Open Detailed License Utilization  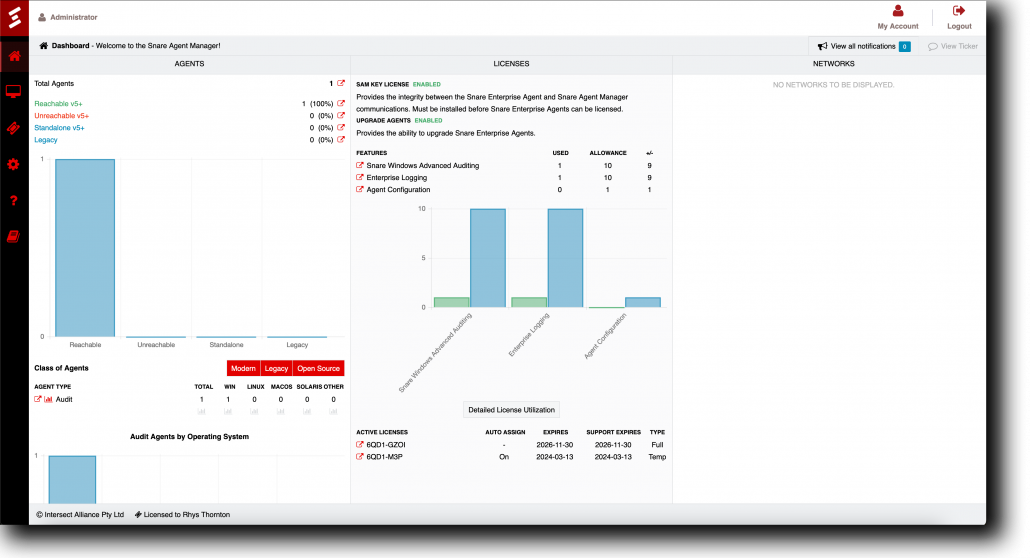(511, 409)
